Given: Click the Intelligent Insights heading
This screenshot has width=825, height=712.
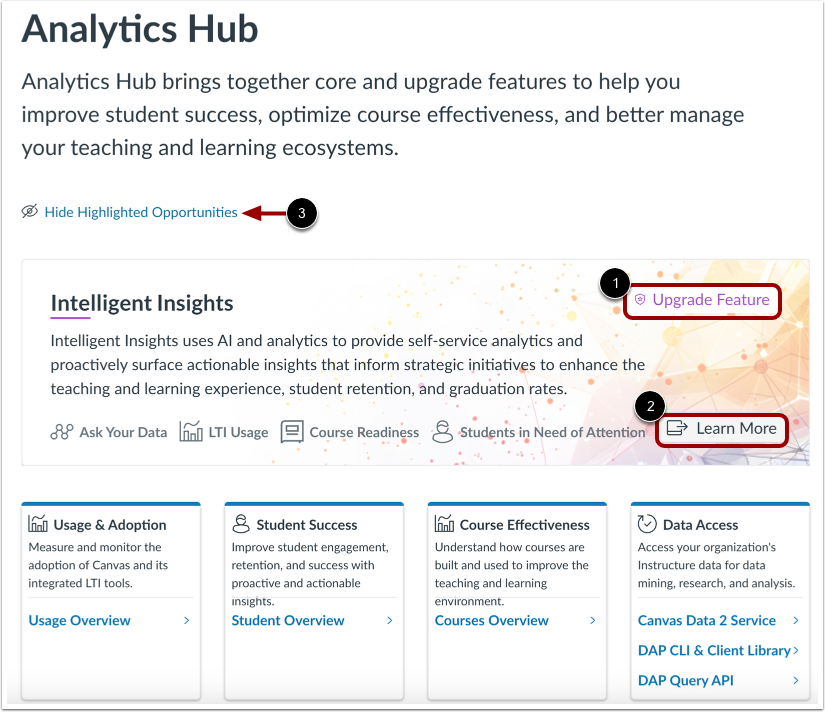Looking at the screenshot, I should click(x=141, y=303).
